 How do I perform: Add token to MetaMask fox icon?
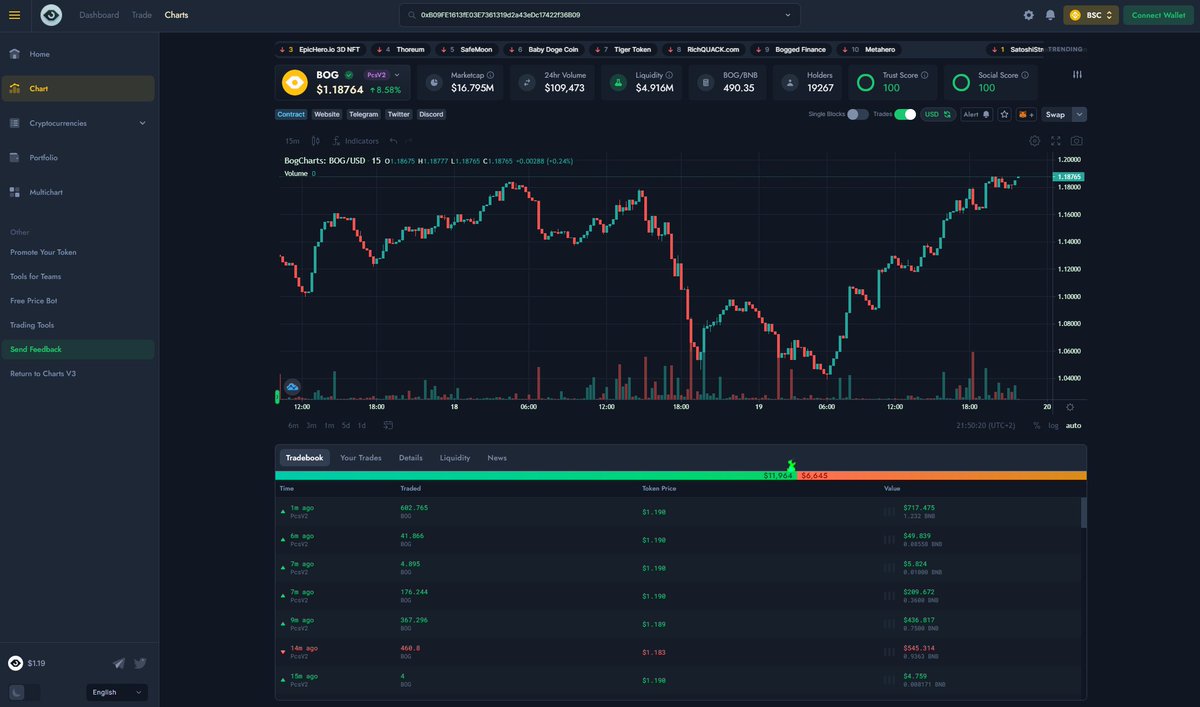(x=1026, y=114)
